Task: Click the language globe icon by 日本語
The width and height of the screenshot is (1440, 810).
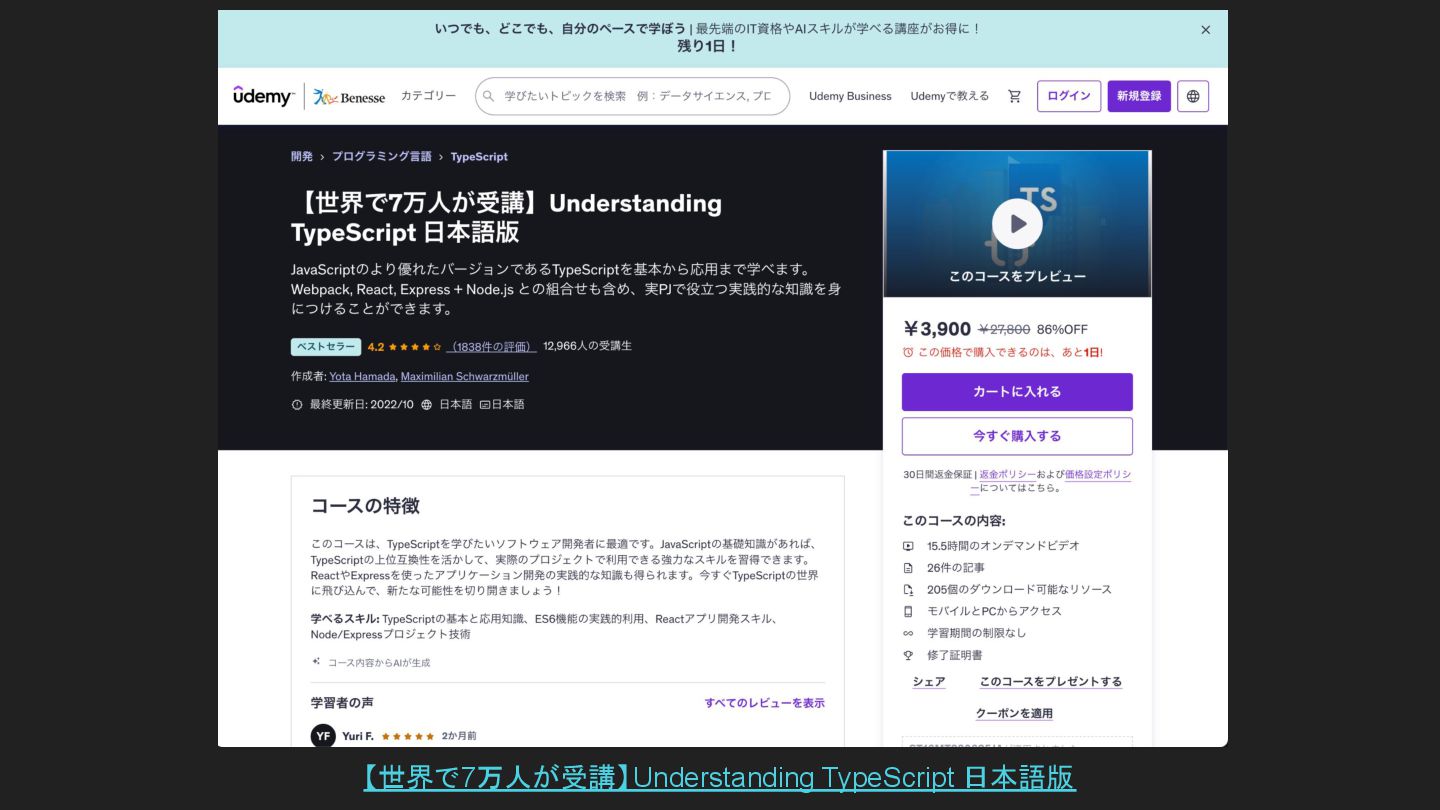Action: [x=427, y=405]
